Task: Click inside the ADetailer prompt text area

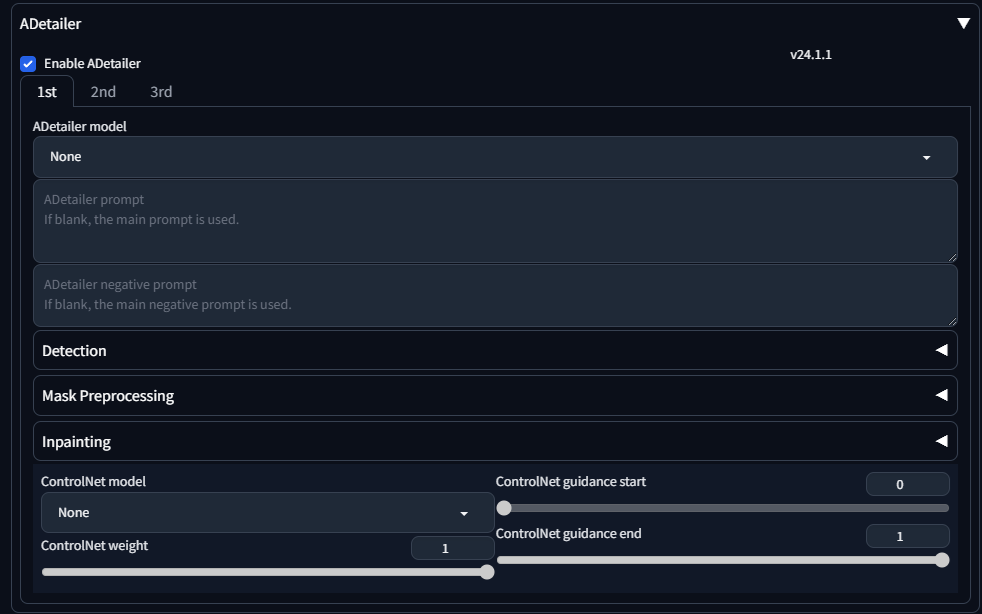Action: click(495, 221)
